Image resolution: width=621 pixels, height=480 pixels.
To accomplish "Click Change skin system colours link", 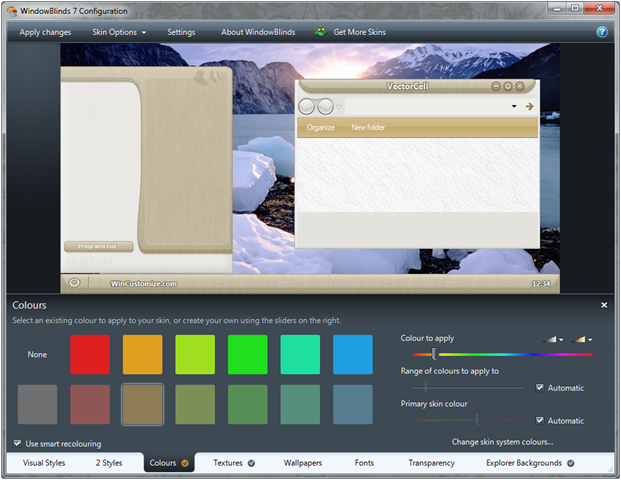I will pyautogui.click(x=502, y=441).
